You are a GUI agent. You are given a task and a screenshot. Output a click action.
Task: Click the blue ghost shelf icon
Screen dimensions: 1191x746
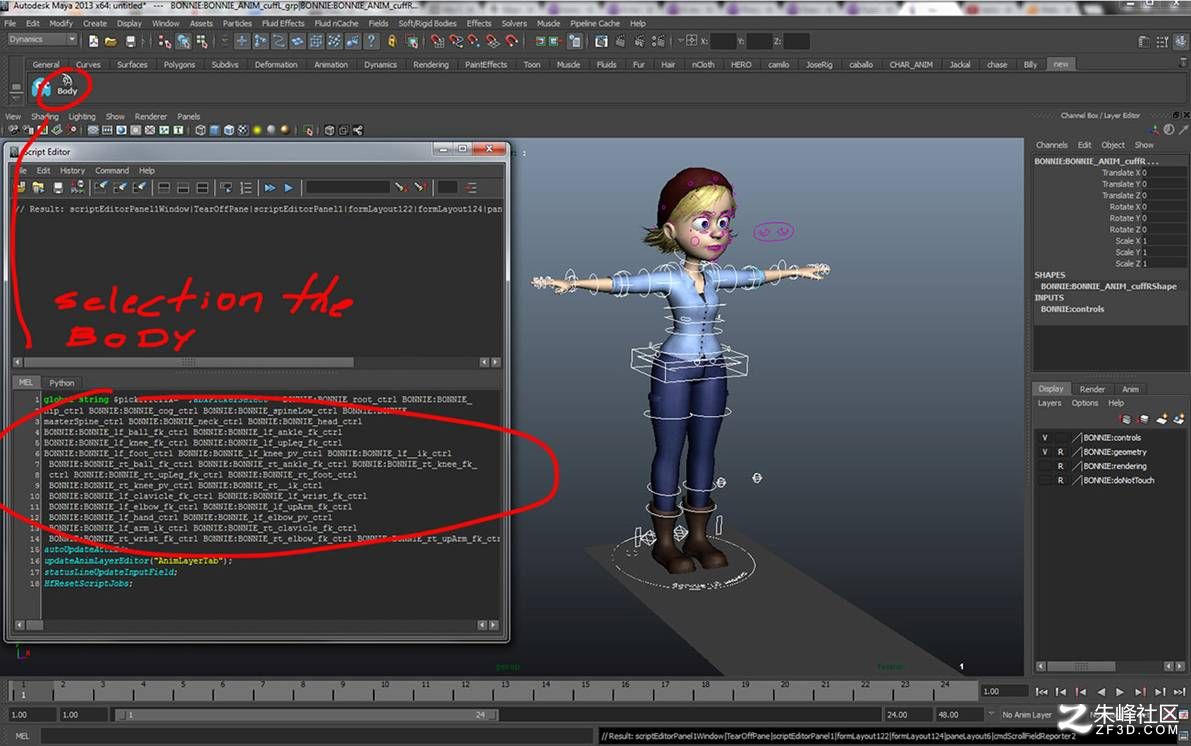[42, 88]
